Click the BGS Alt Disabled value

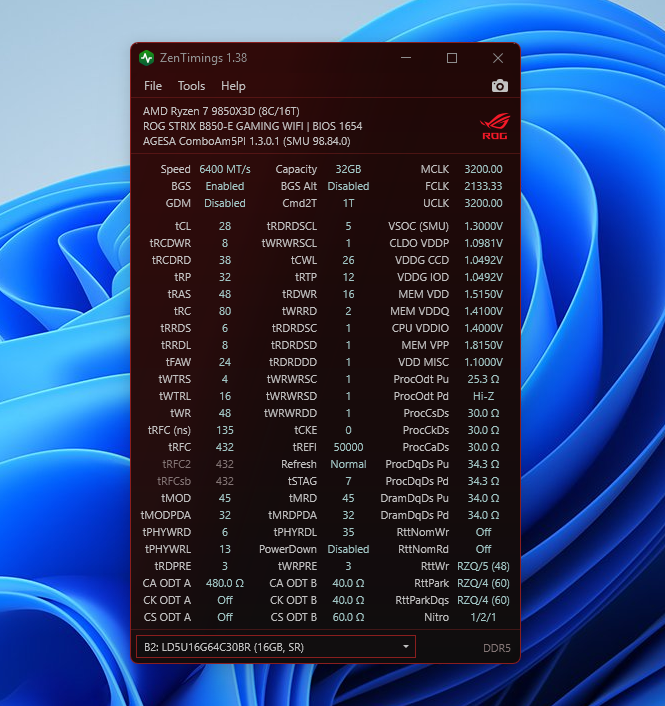coord(348,186)
